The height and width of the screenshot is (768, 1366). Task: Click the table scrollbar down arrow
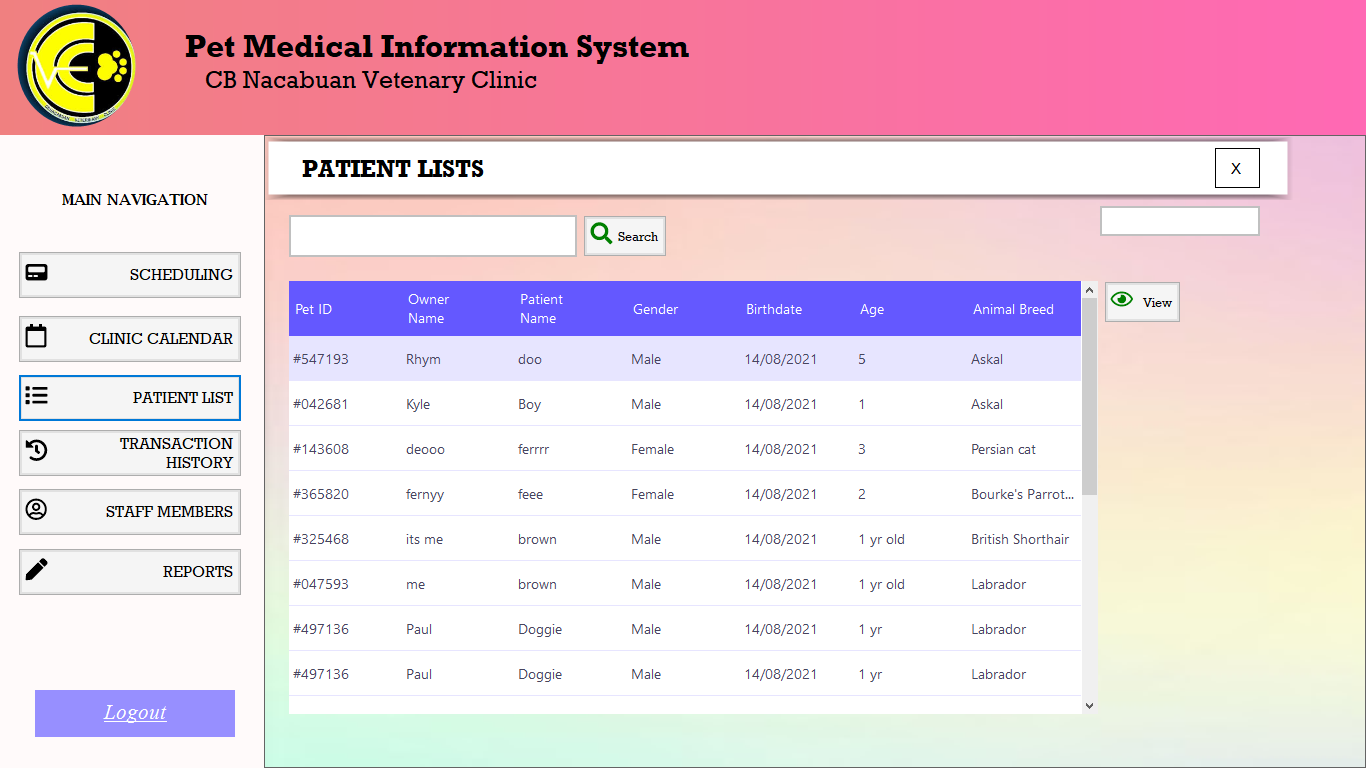1089,706
